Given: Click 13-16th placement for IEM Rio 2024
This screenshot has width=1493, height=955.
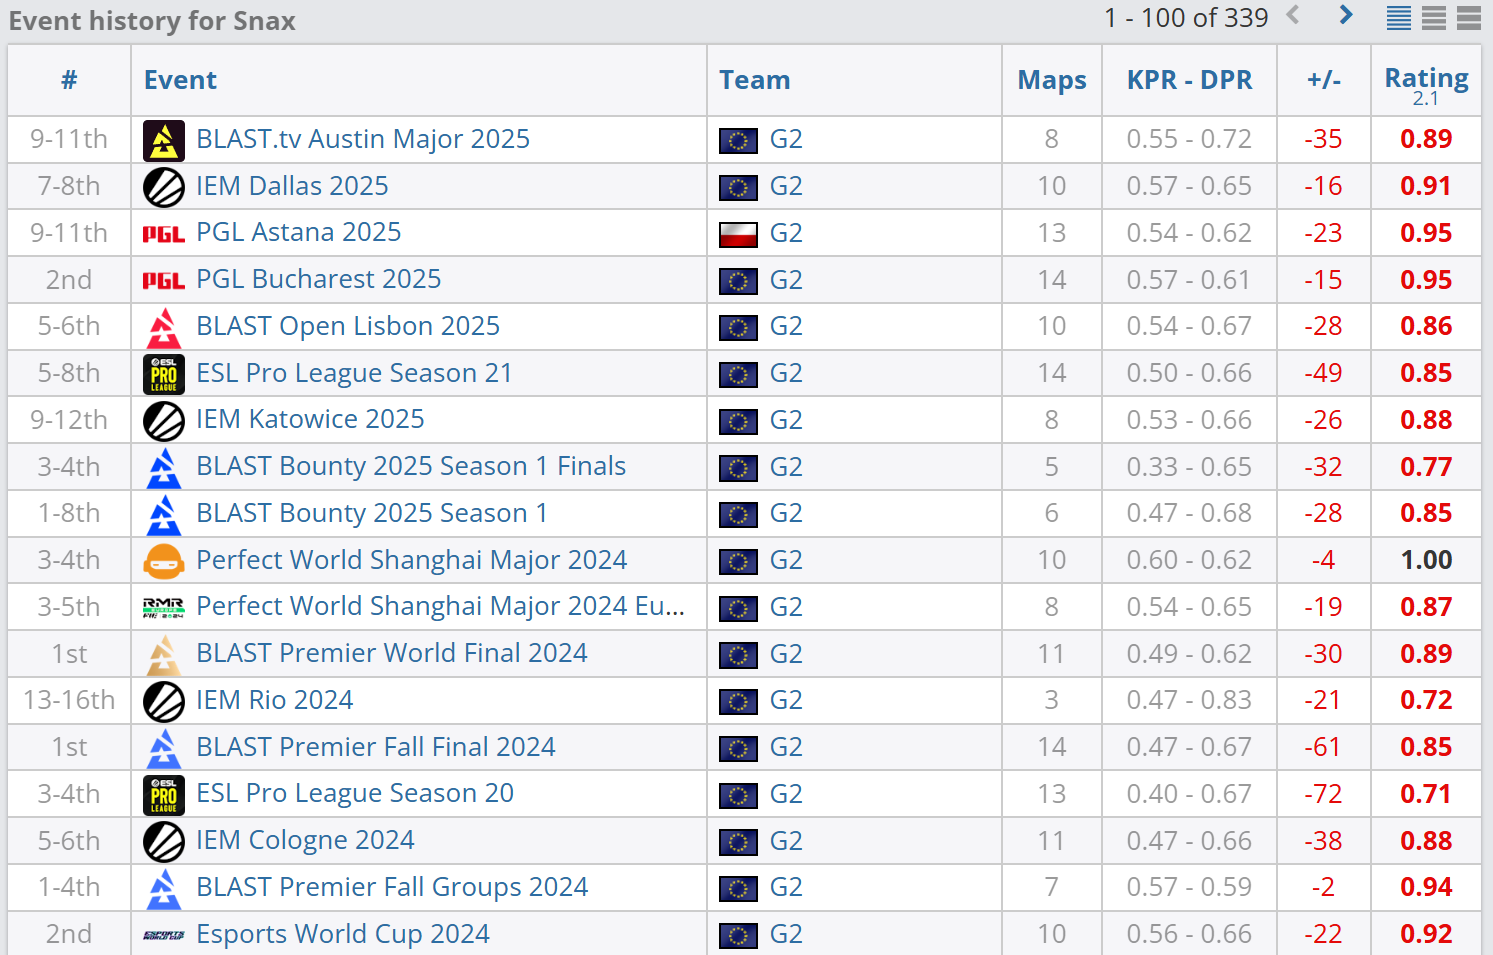Looking at the screenshot, I should click(69, 700).
